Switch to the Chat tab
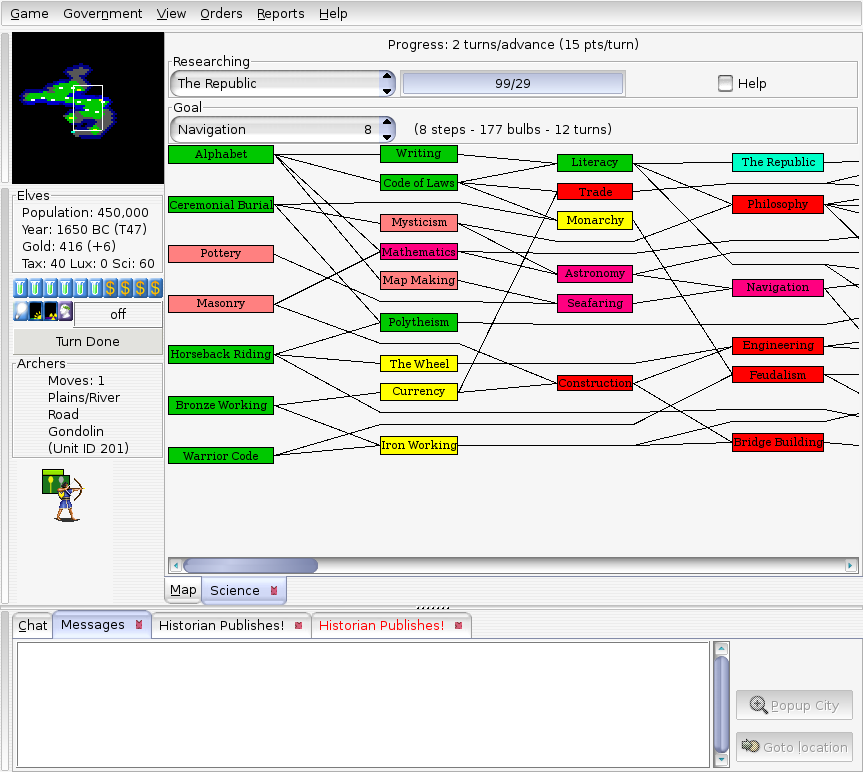This screenshot has width=863, height=772. pos(32,626)
